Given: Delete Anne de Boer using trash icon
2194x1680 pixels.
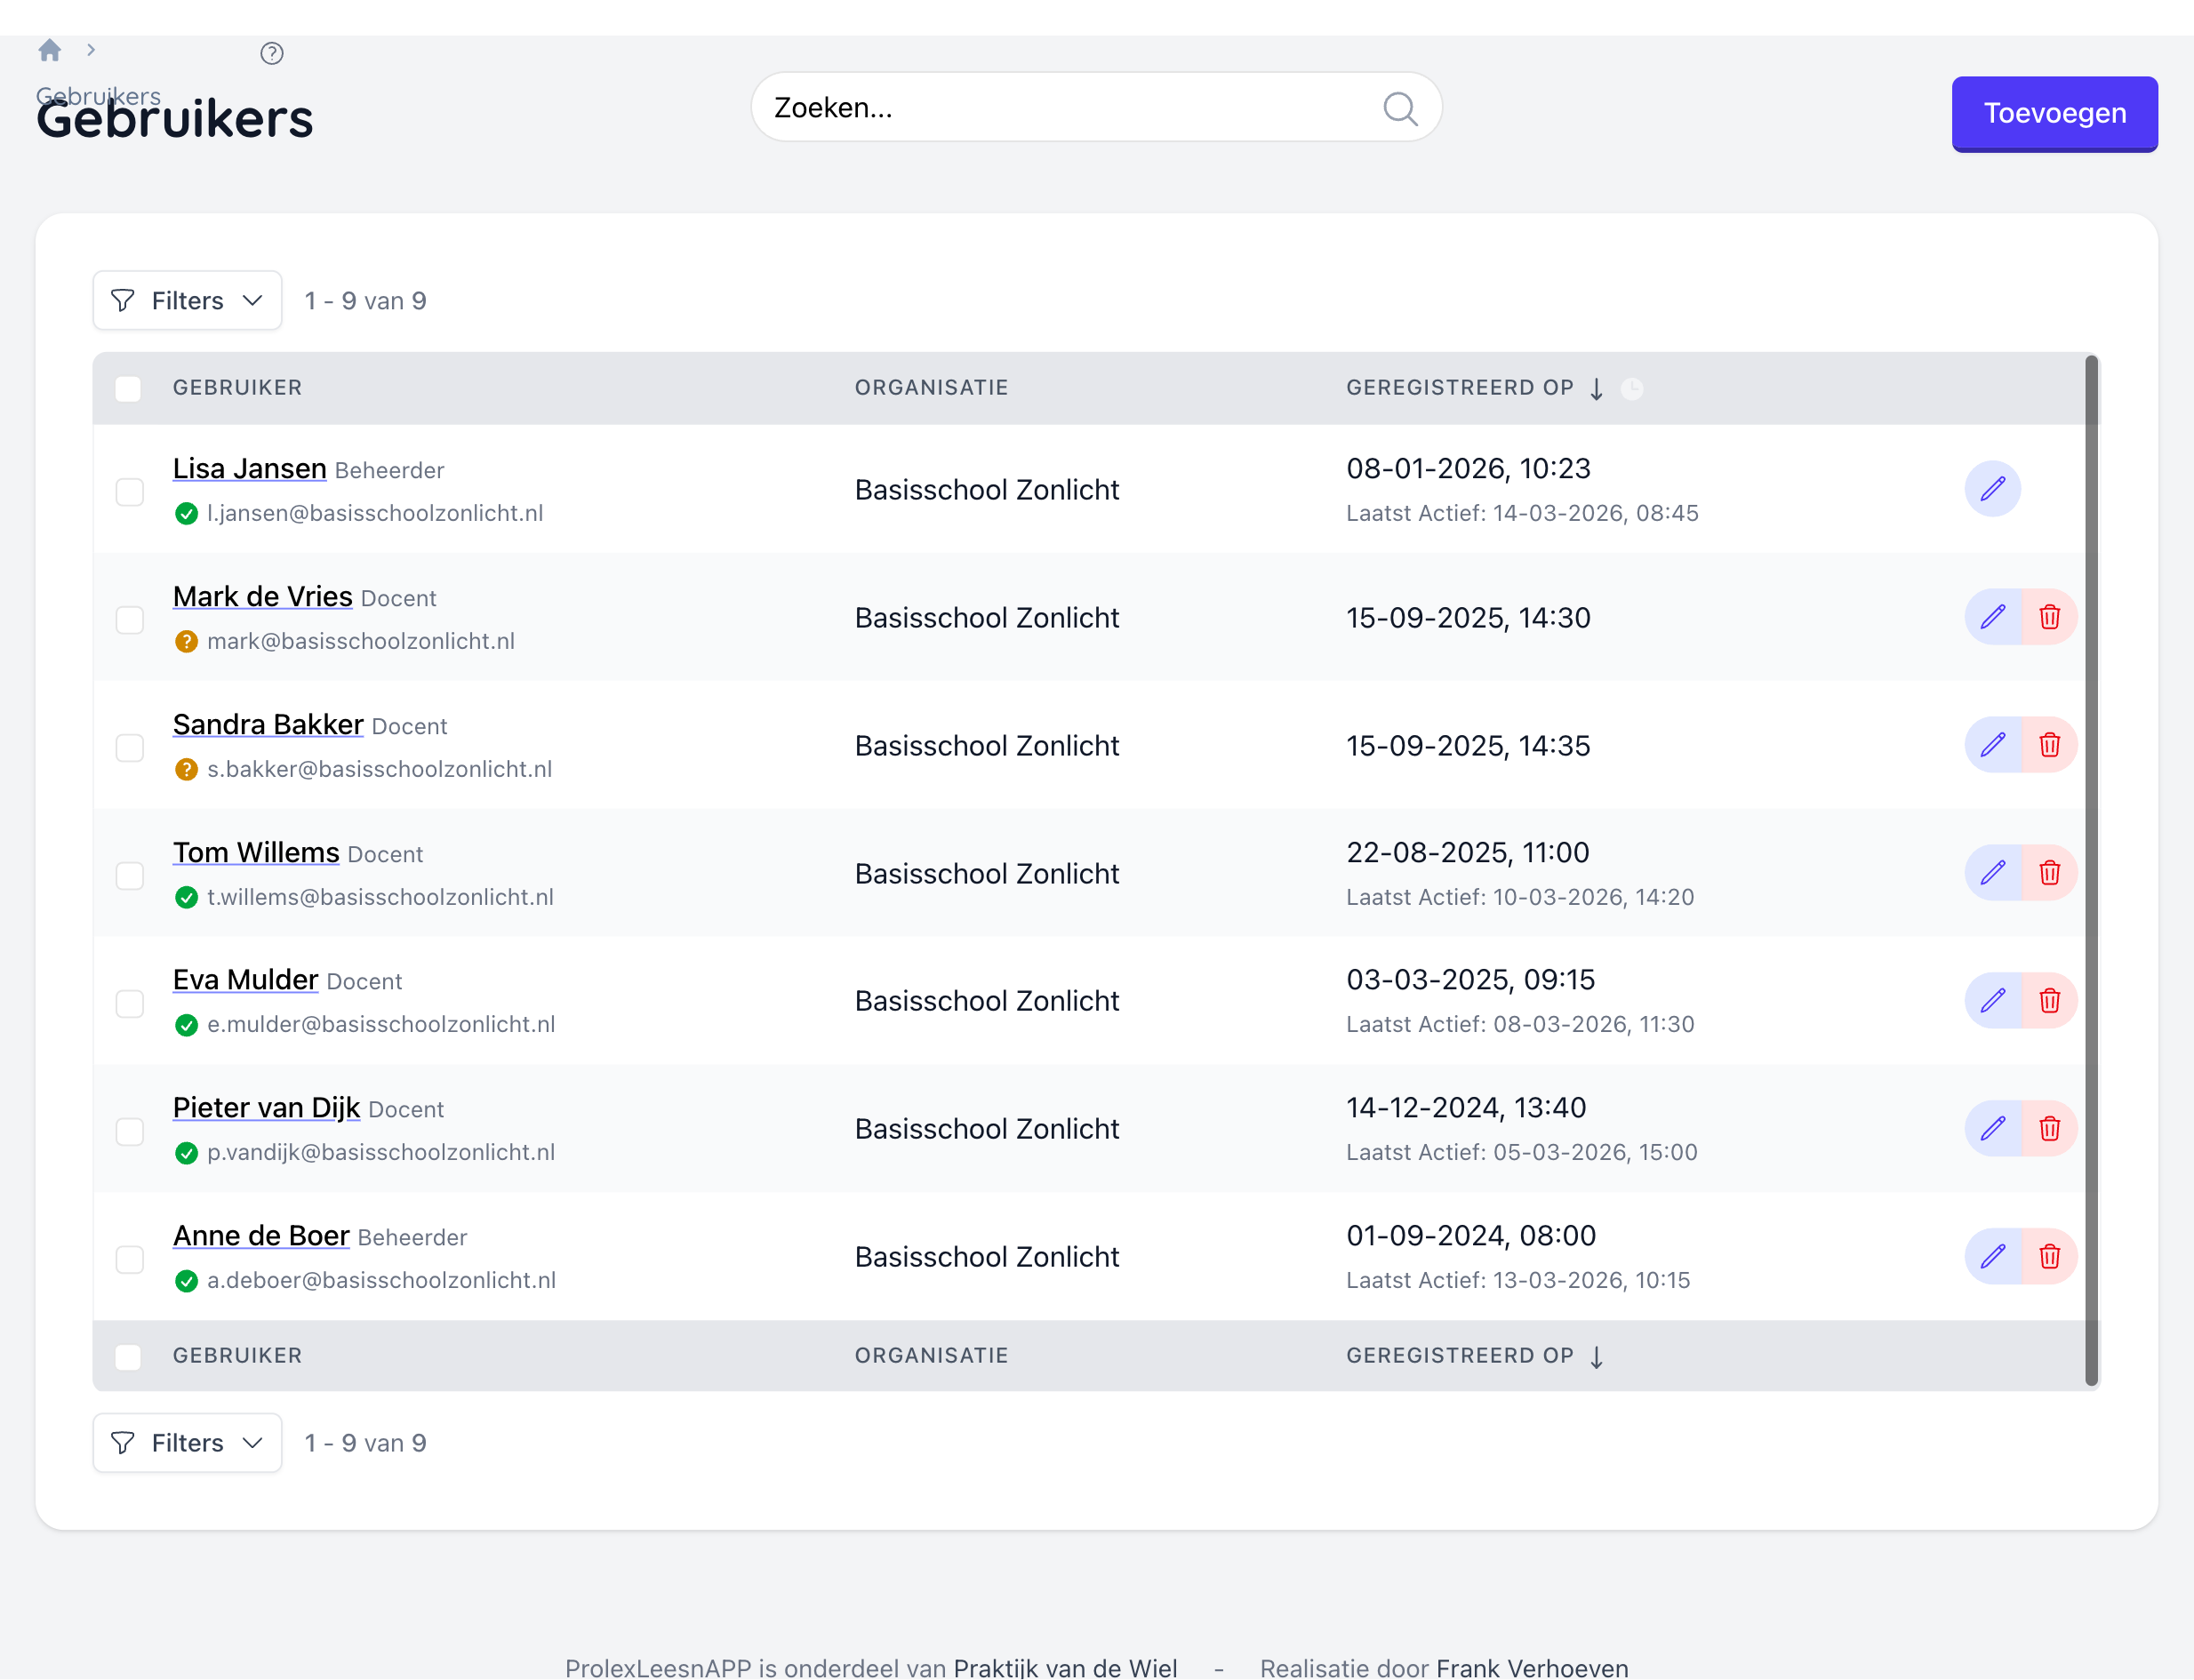Looking at the screenshot, I should click(x=2049, y=1256).
